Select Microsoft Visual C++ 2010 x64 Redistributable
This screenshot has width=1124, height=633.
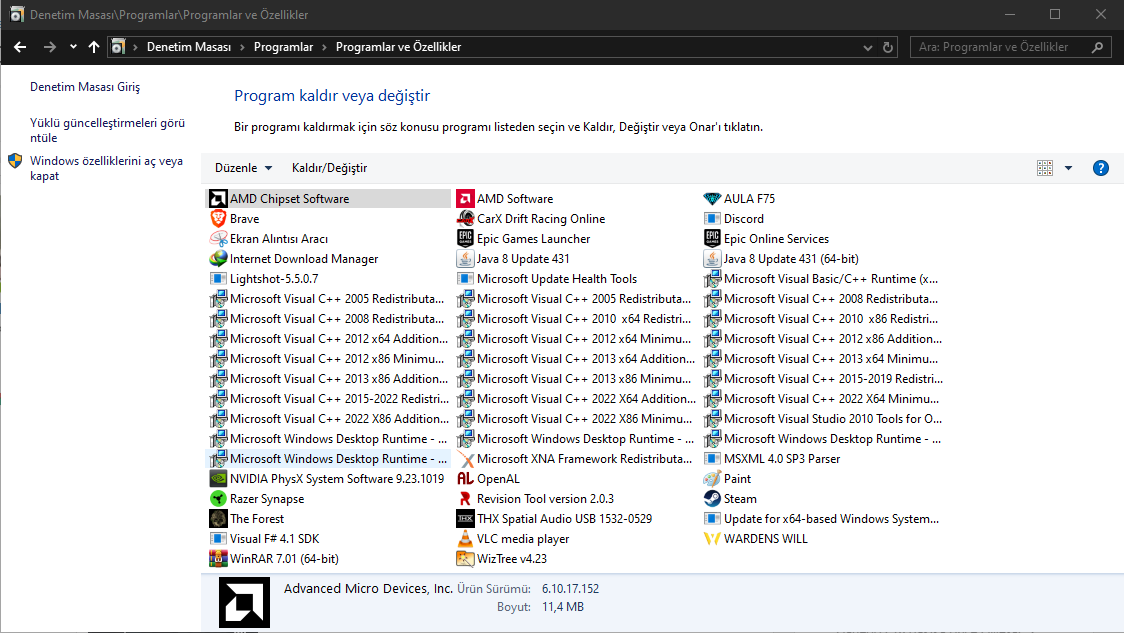point(574,319)
